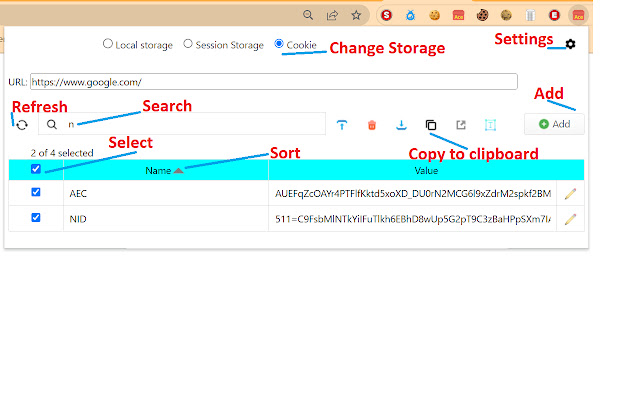This screenshot has height=400, width=640.
Task: Click the browser zoom magnifier icon
Action: [308, 16]
